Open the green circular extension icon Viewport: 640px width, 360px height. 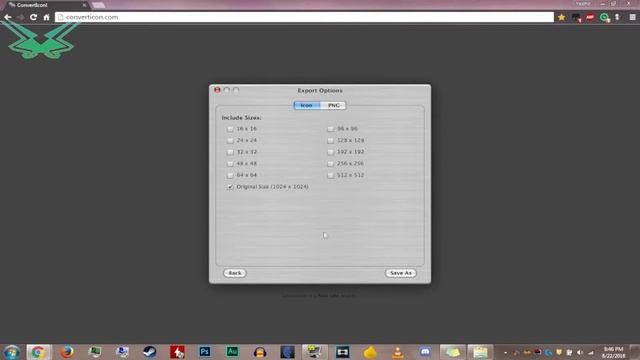click(604, 17)
